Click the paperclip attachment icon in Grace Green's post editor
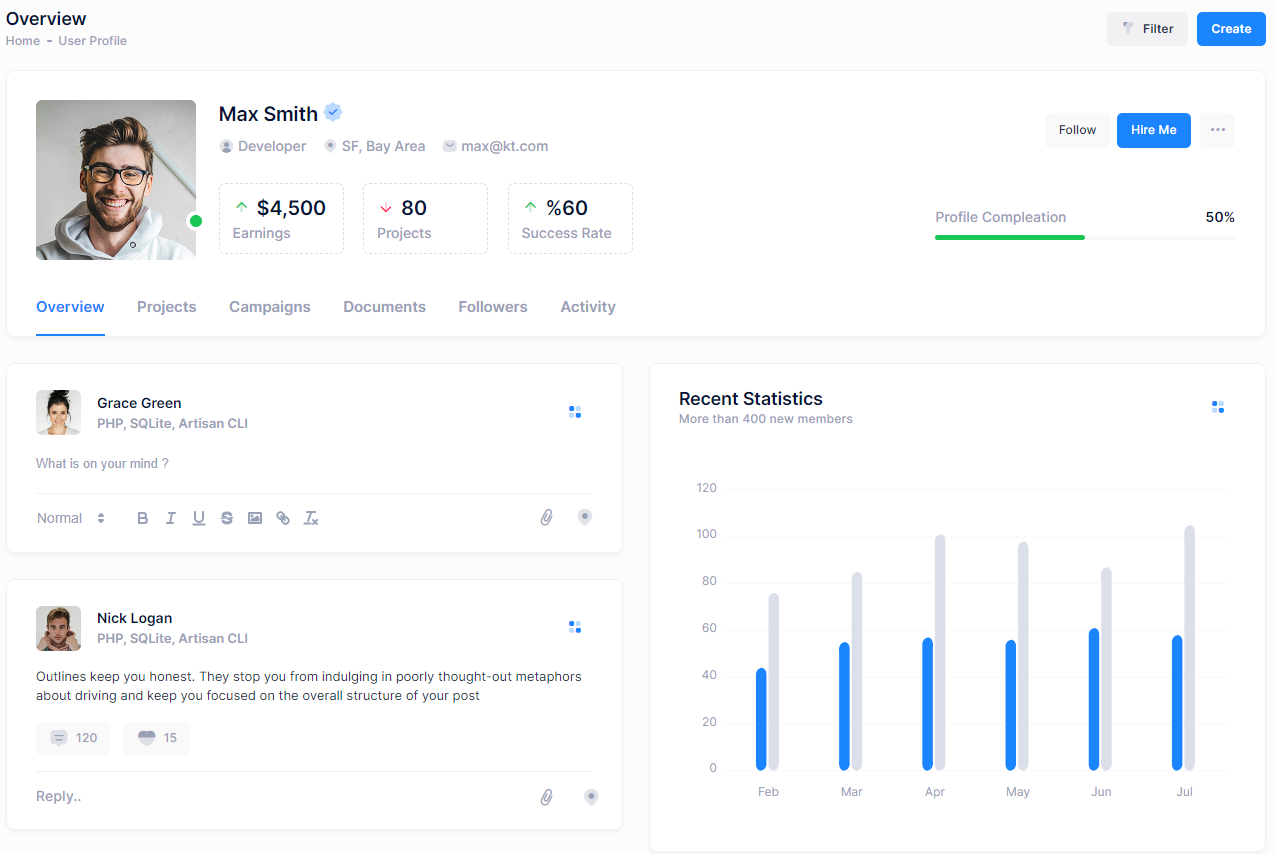Viewport: 1276px width, 854px height. pos(546,517)
